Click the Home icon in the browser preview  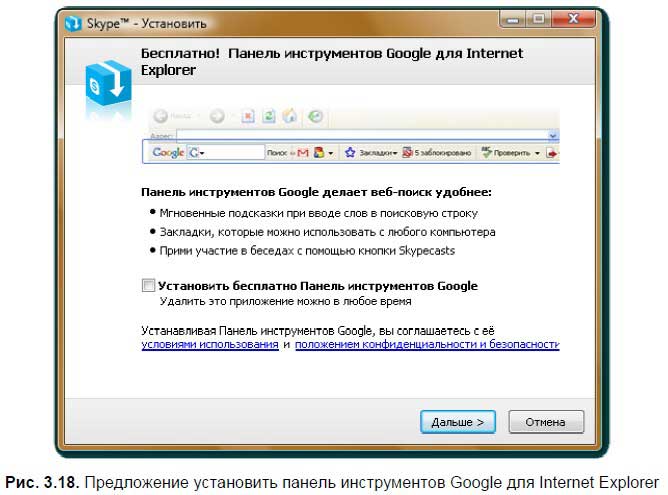click(290, 116)
